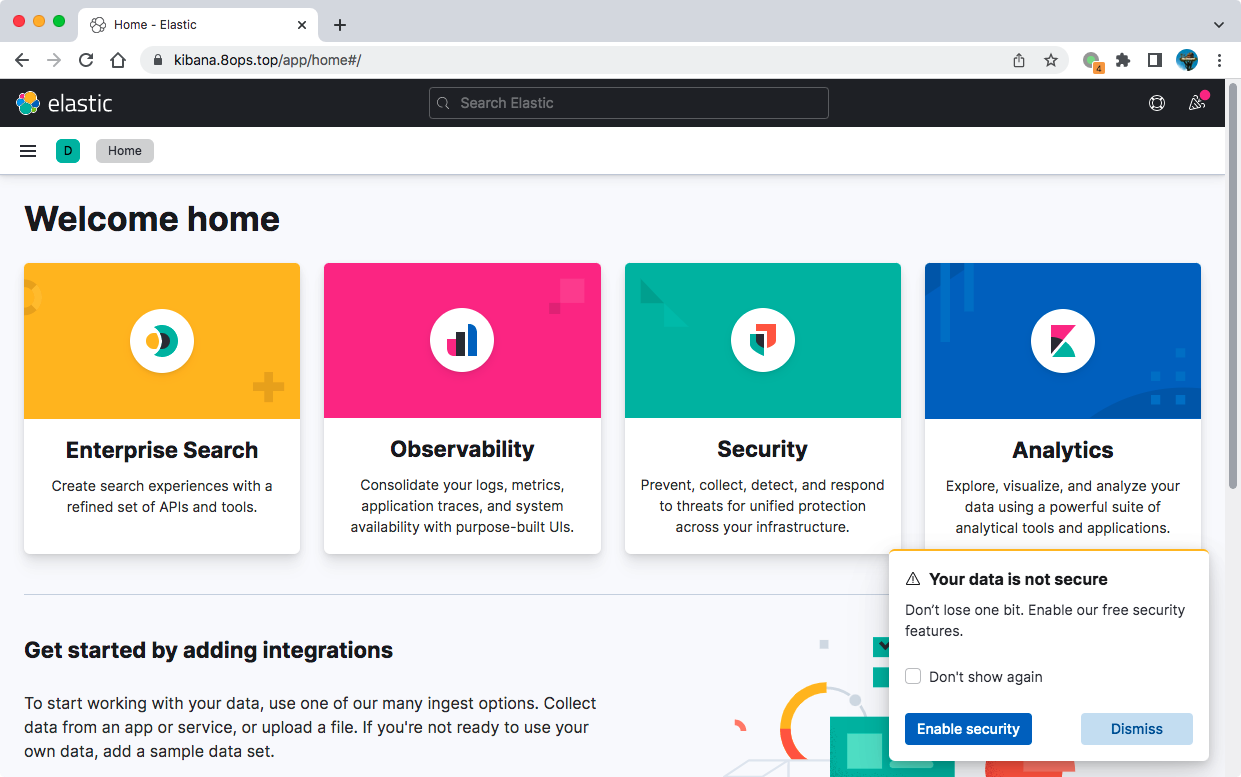Viewport: 1241px width, 777px height.
Task: Open the newsfeed party icon
Action: point(1197,102)
